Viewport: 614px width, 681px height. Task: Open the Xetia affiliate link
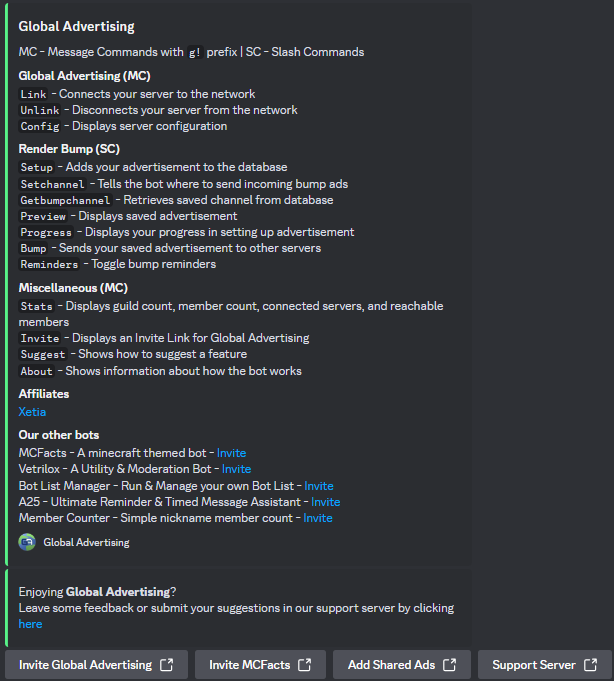[x=32, y=412]
